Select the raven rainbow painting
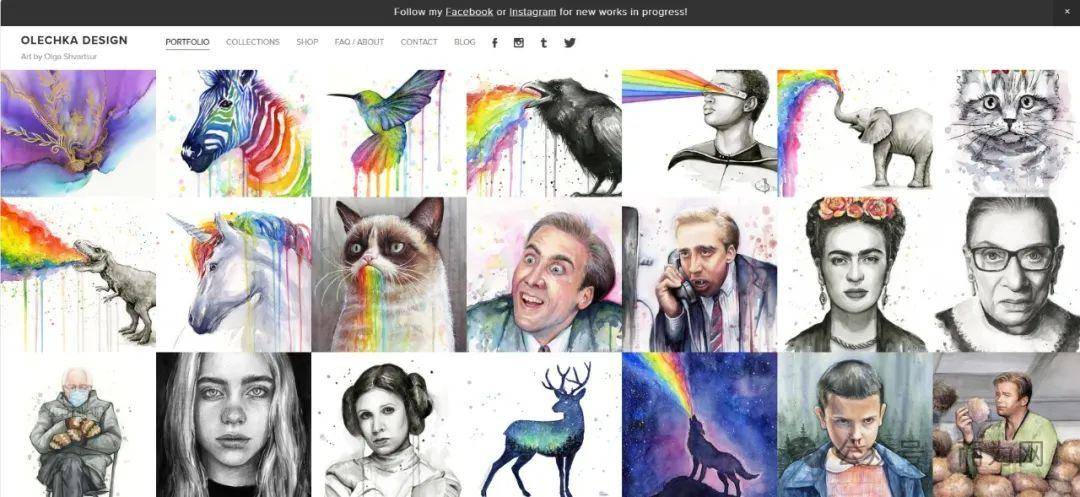This screenshot has width=1080, height=497. click(544, 133)
